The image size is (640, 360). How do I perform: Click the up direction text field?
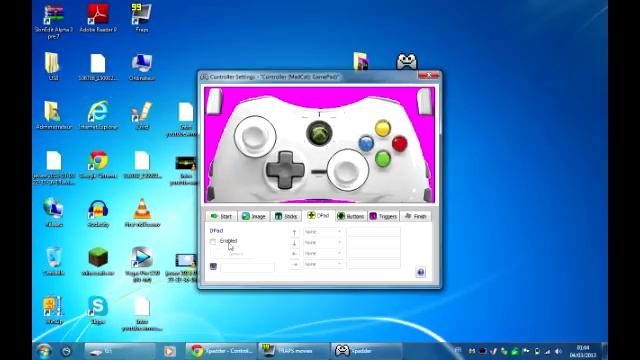[x=373, y=232]
